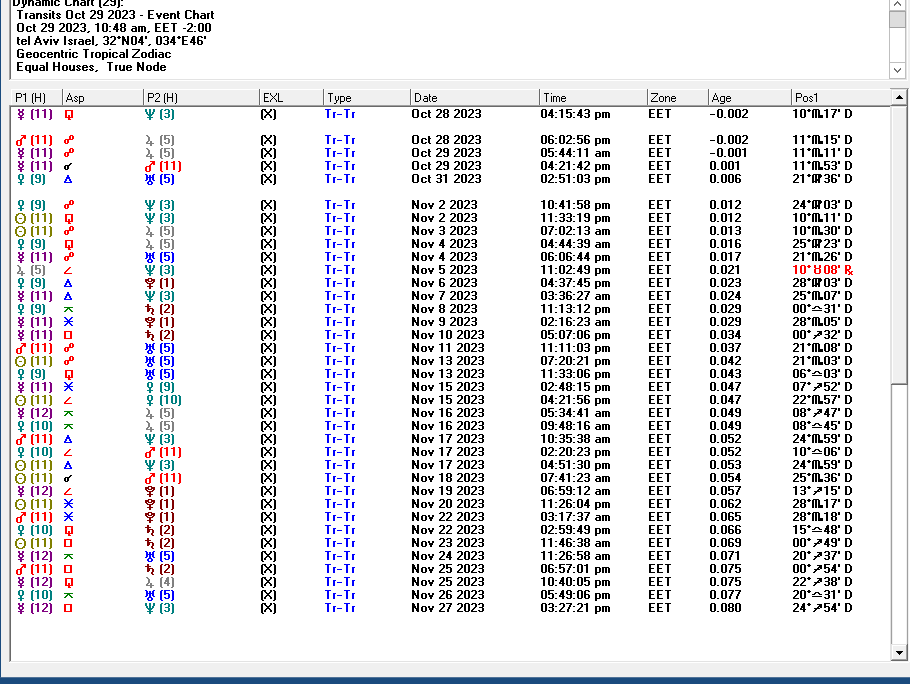Click the Transits Oct 29 2023 - Event Chart line
Viewport: 910px width, 684px height.
pos(115,15)
